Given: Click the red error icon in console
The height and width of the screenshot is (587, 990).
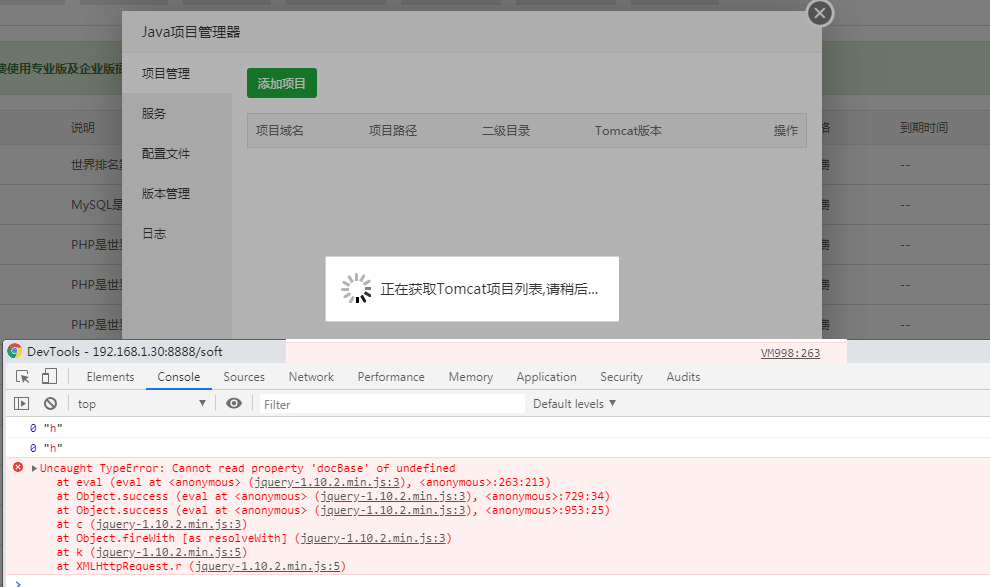Looking at the screenshot, I should pos(18,468).
